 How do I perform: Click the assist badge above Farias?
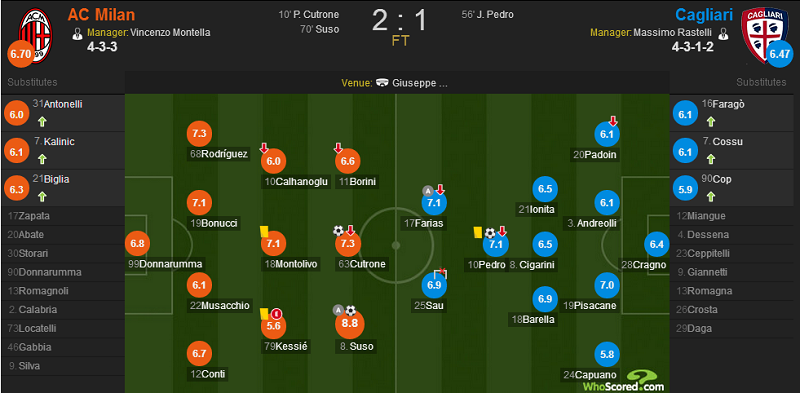427,191
